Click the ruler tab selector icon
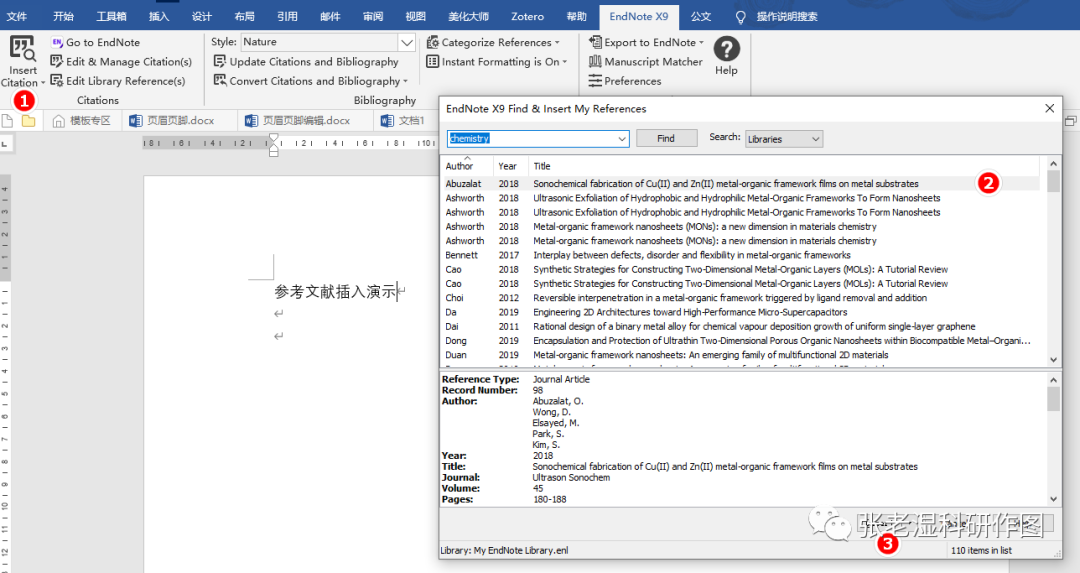The width and height of the screenshot is (1080, 573). (5, 144)
